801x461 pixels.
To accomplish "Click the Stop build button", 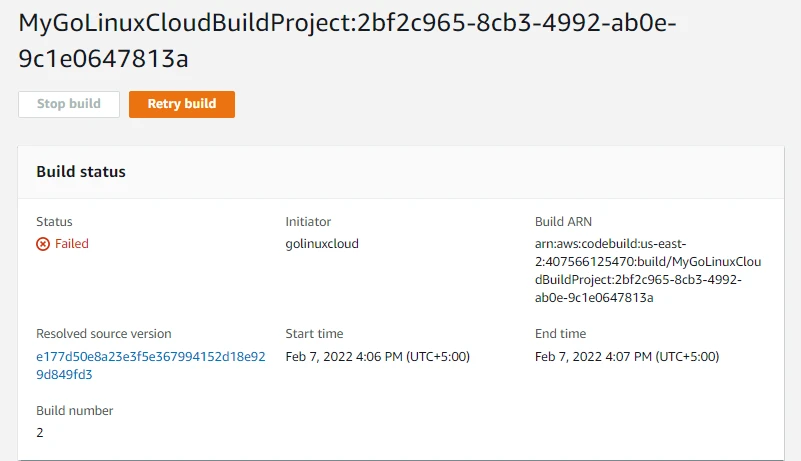I will [x=69, y=104].
